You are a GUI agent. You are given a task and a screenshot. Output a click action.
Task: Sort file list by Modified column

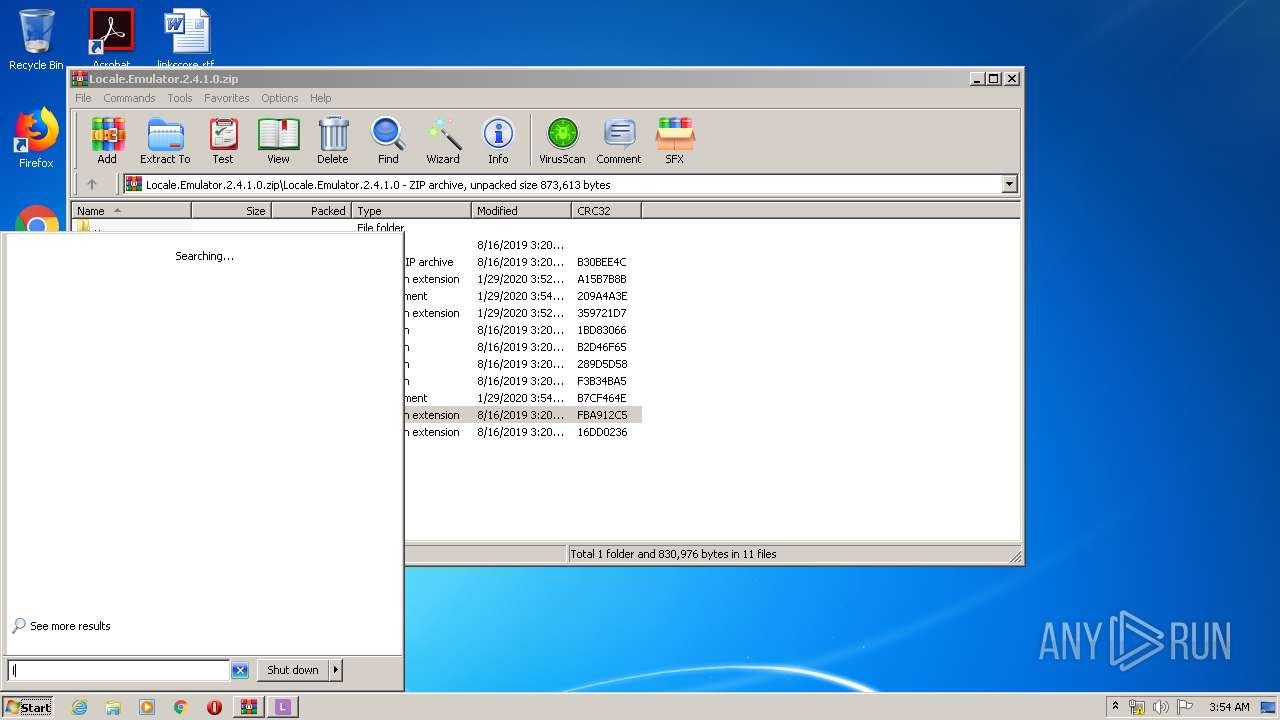point(521,210)
